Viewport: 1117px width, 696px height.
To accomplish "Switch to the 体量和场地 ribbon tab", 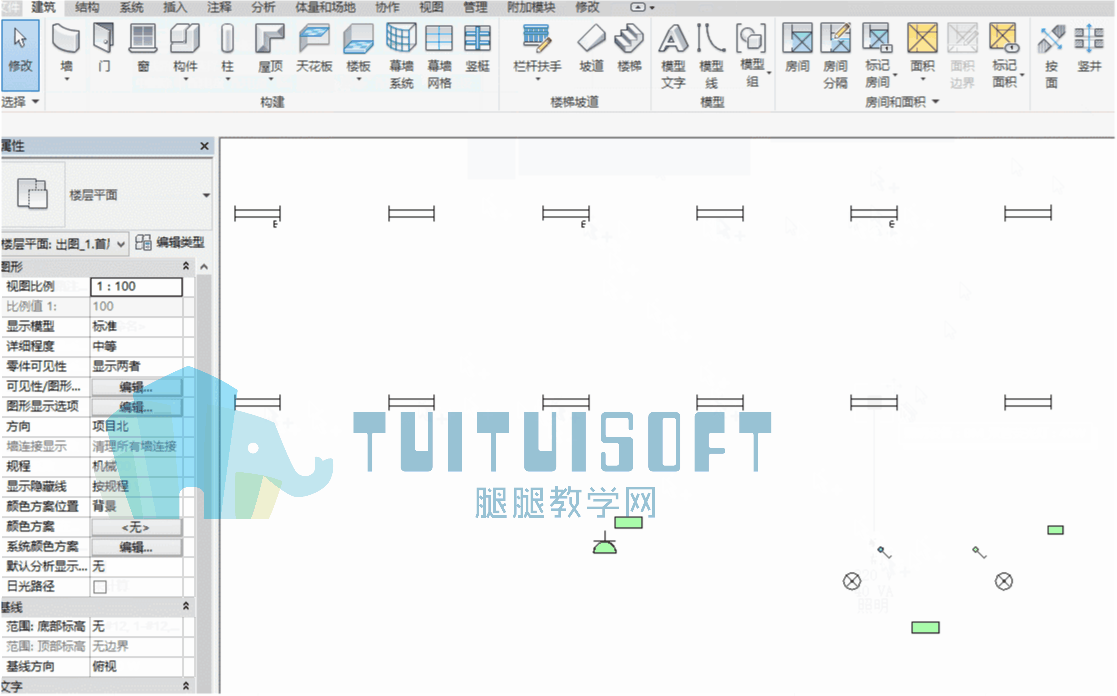I will click(x=326, y=7).
